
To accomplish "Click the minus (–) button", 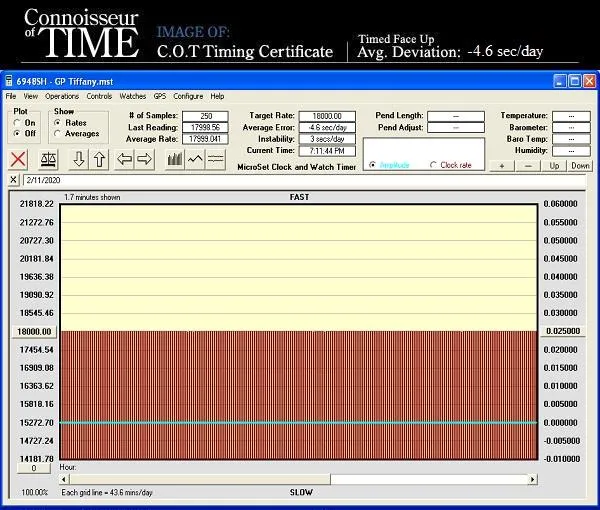I will click(x=528, y=166).
